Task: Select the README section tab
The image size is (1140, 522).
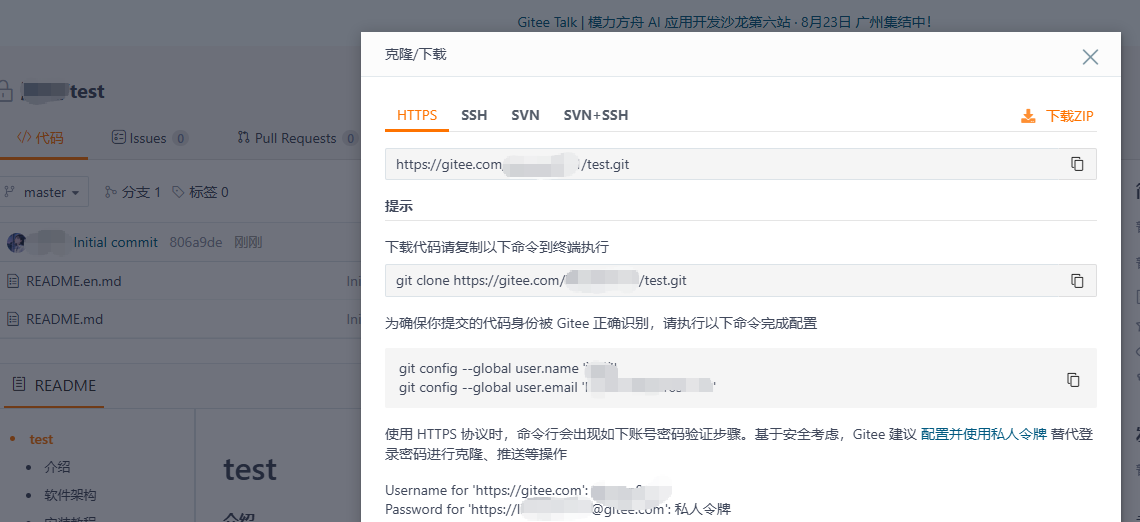Action: tap(55, 385)
